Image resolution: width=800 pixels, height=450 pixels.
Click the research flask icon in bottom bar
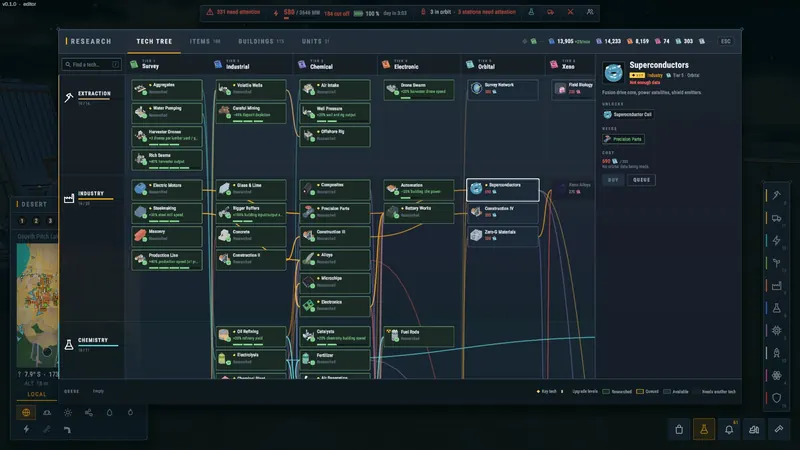[x=704, y=430]
